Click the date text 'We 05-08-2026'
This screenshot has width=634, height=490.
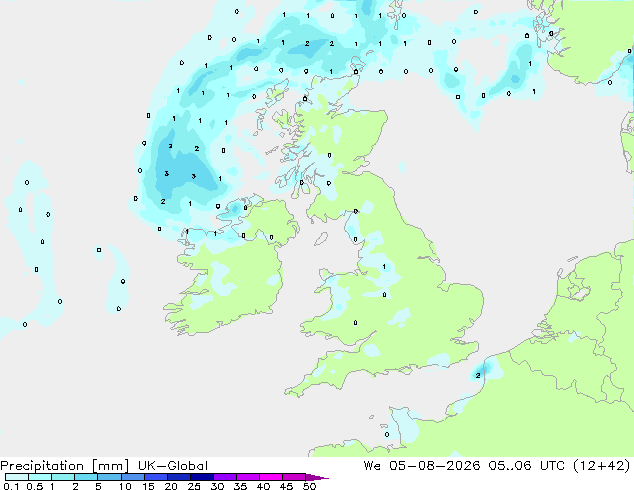tap(422, 466)
